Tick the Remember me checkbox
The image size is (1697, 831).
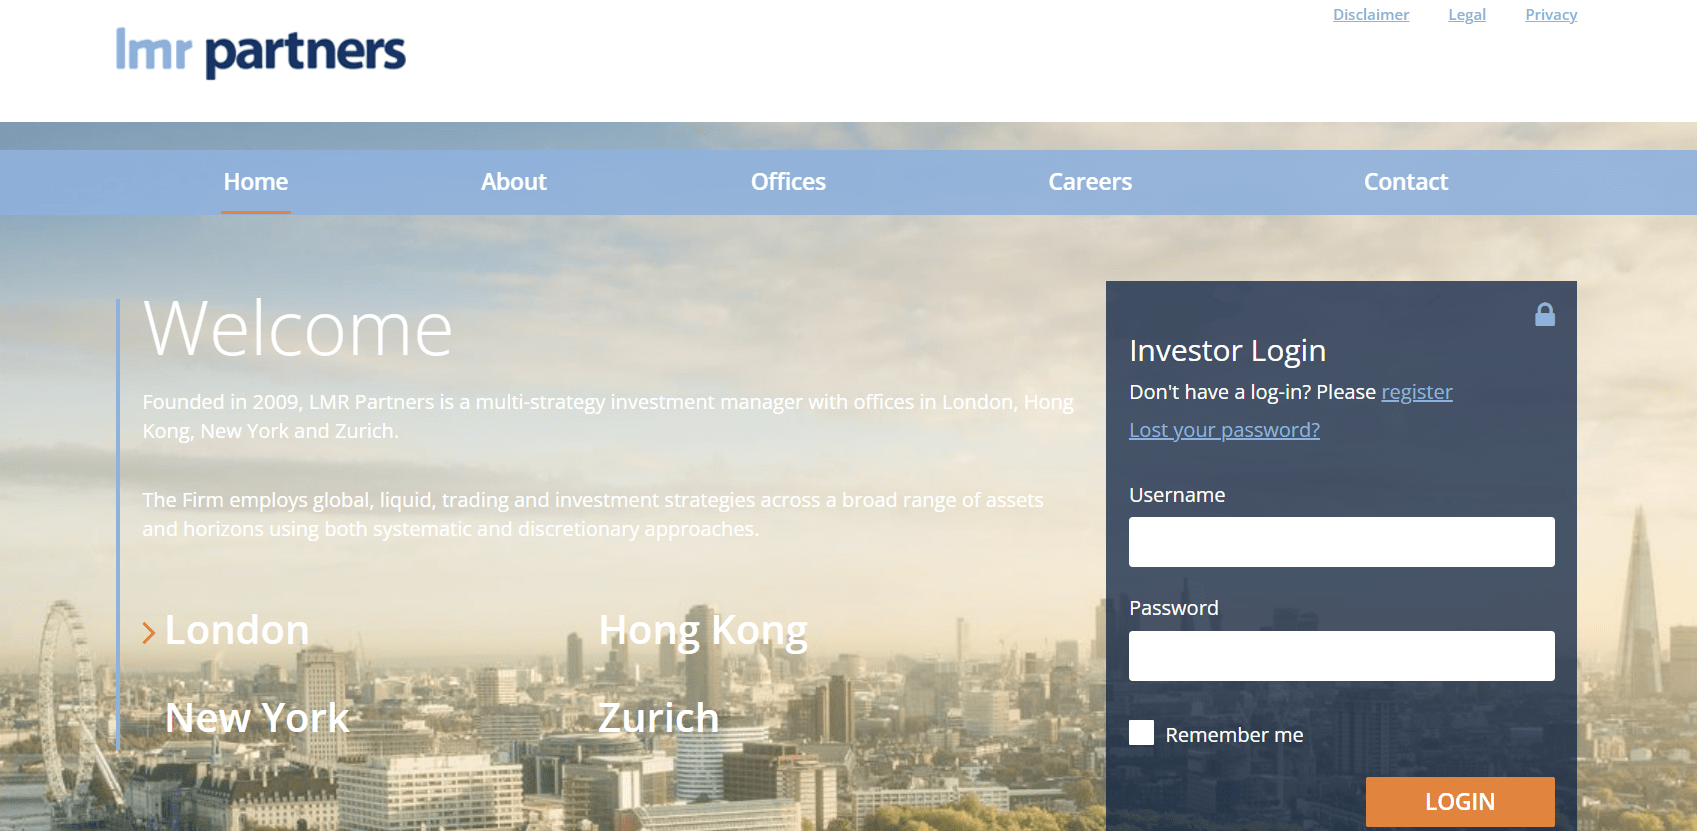[1141, 733]
